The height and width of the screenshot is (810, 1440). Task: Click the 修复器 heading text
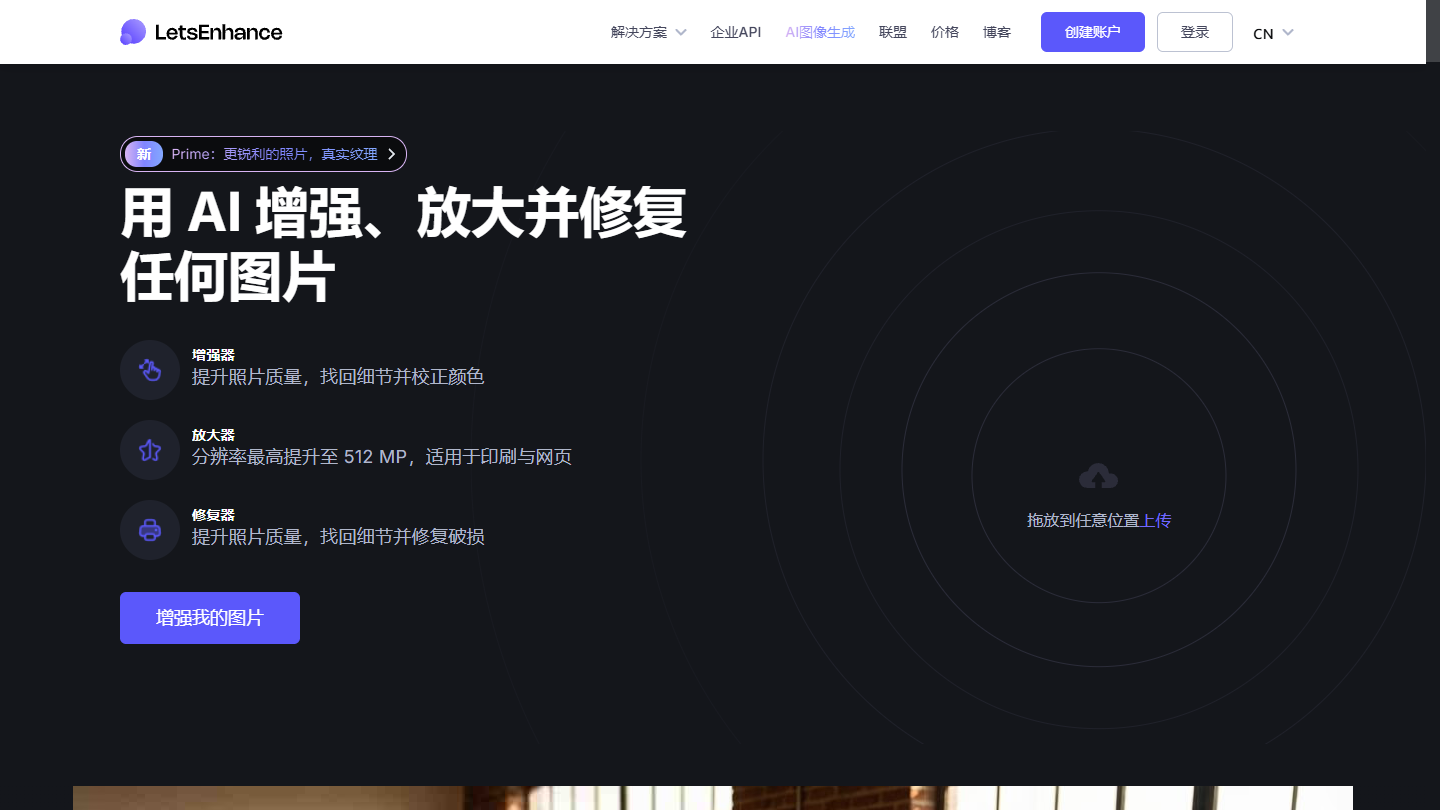click(x=213, y=515)
